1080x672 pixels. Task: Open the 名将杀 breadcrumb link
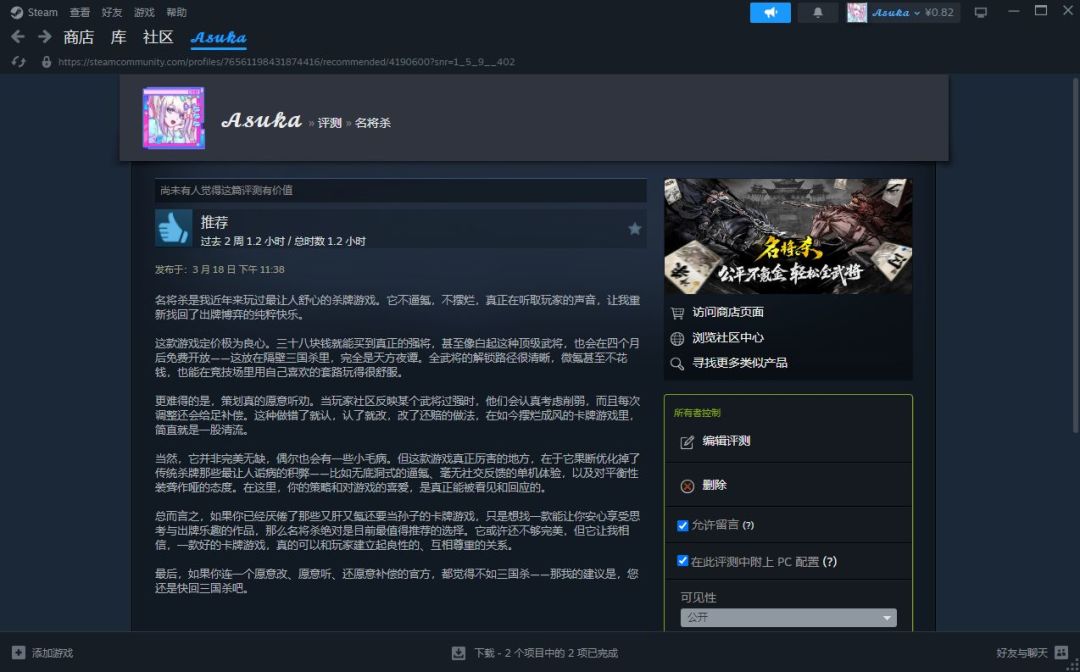pyautogui.click(x=373, y=123)
